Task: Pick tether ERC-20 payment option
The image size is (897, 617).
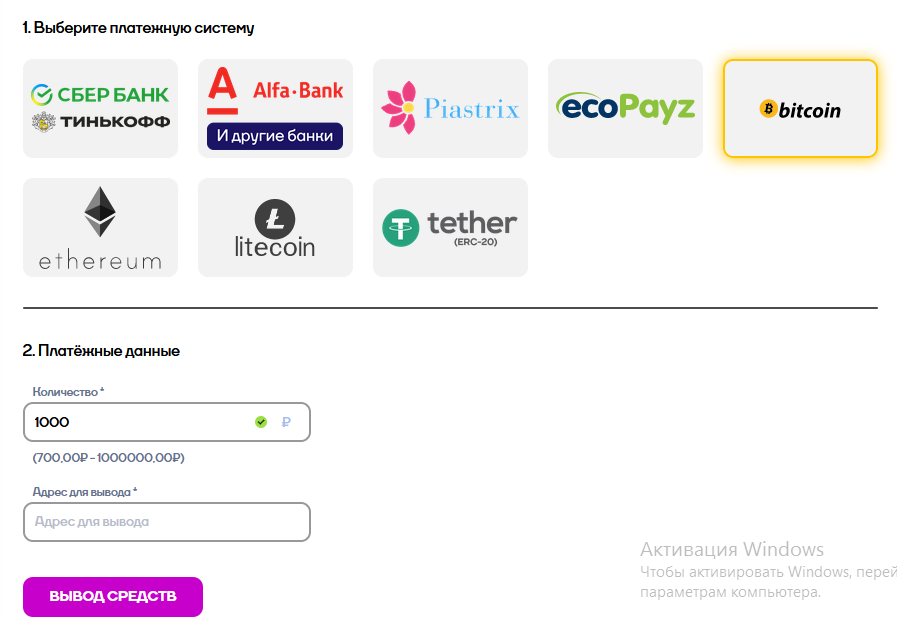Action: click(x=450, y=227)
